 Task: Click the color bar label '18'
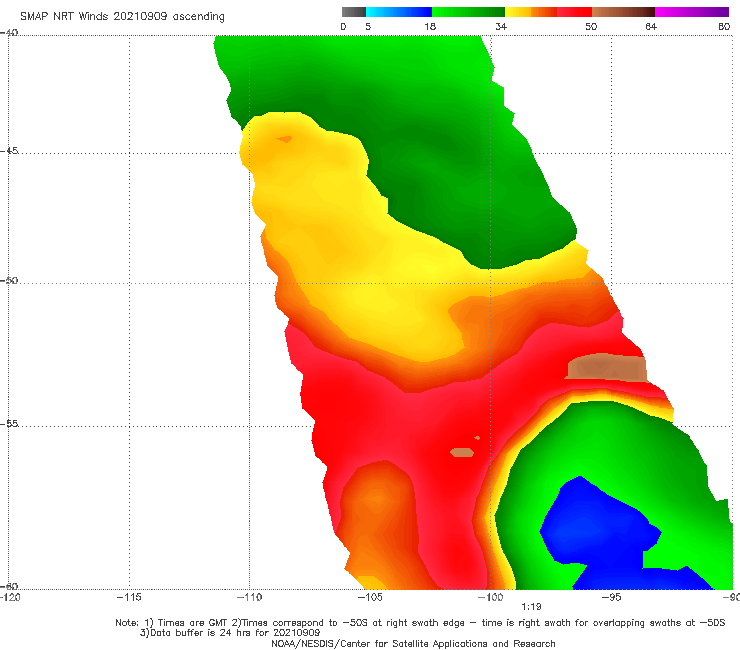click(430, 27)
